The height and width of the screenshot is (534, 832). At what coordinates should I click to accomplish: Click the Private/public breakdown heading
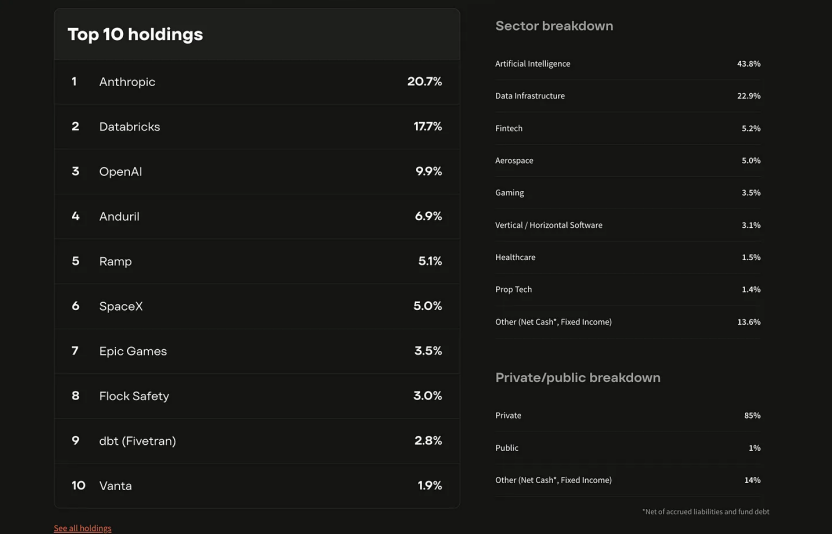tap(578, 378)
